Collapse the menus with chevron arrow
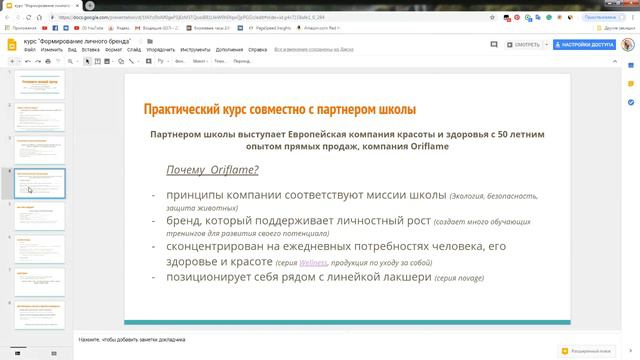640x360 pixels. [x=615, y=61]
